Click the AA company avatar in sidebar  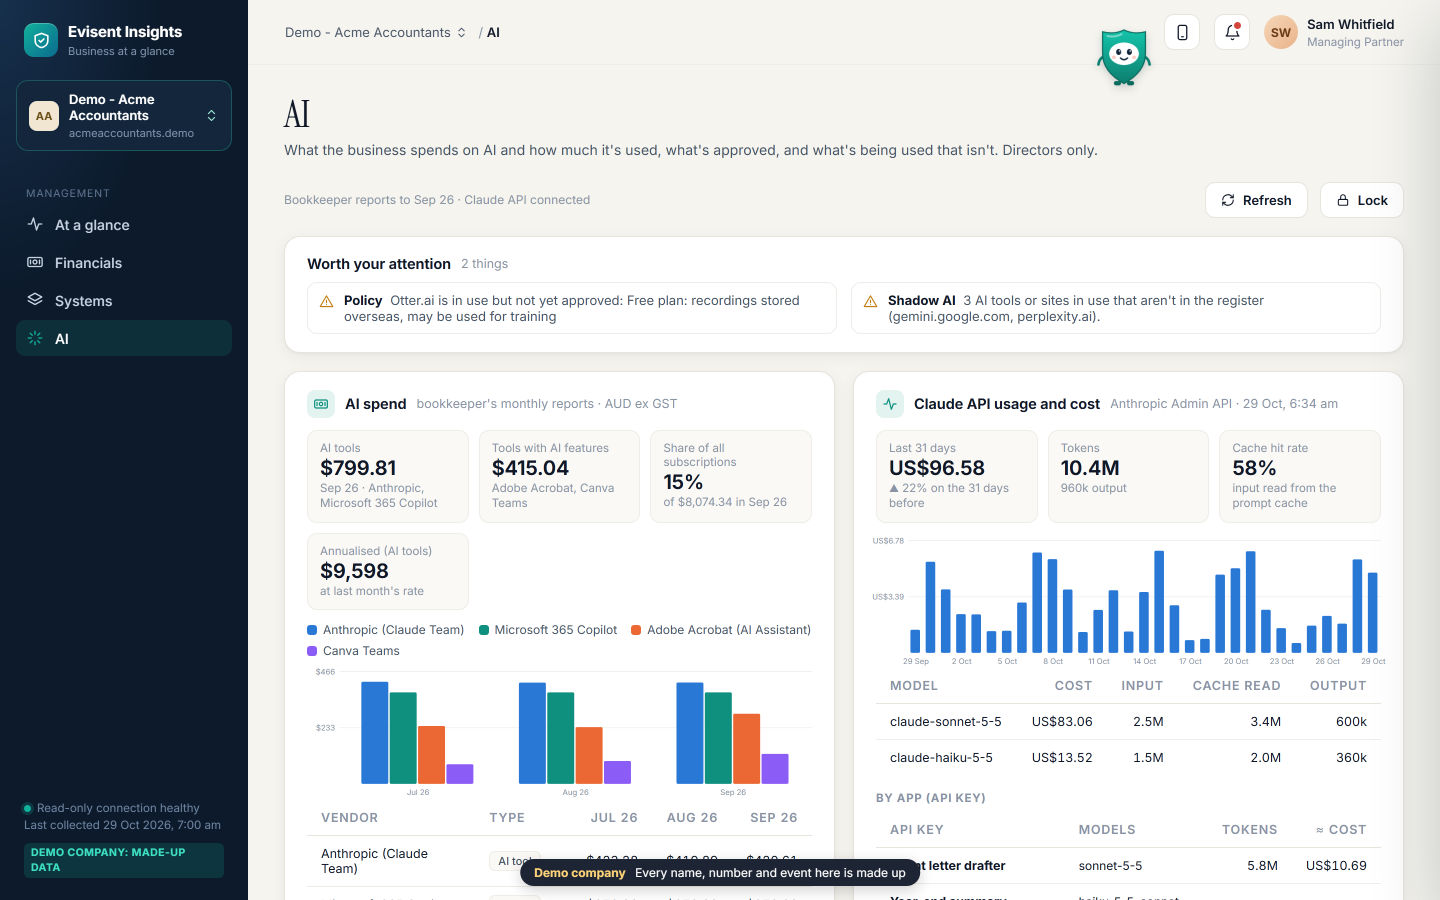pos(44,116)
